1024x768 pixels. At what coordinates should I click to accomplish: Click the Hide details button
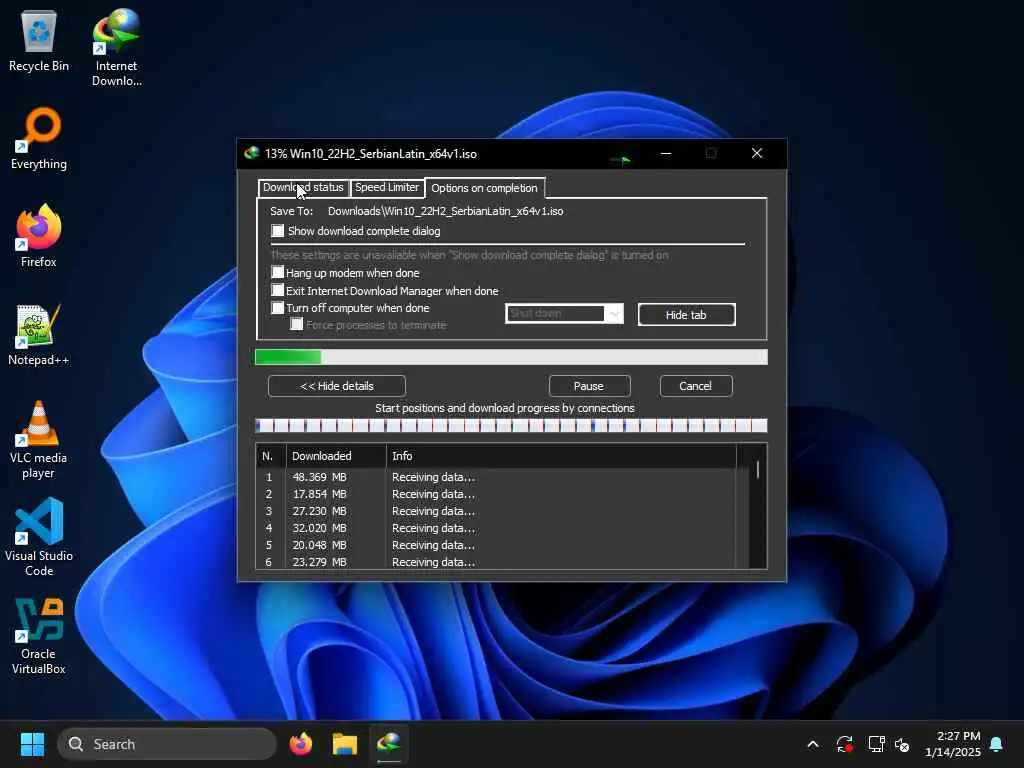pyautogui.click(x=336, y=386)
